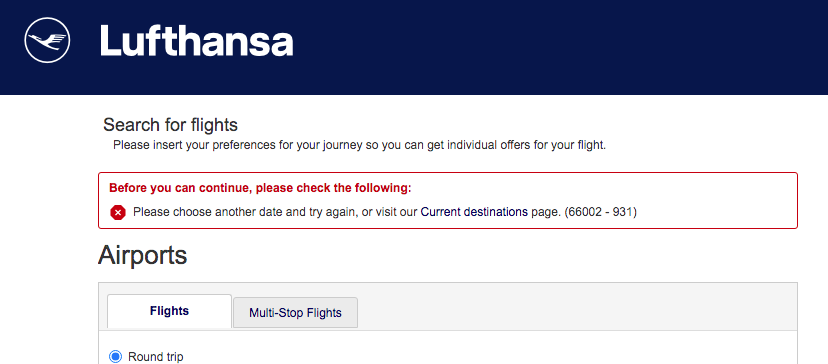
Task: Click the 'Please insert your preferences' instruction text
Action: click(x=359, y=145)
